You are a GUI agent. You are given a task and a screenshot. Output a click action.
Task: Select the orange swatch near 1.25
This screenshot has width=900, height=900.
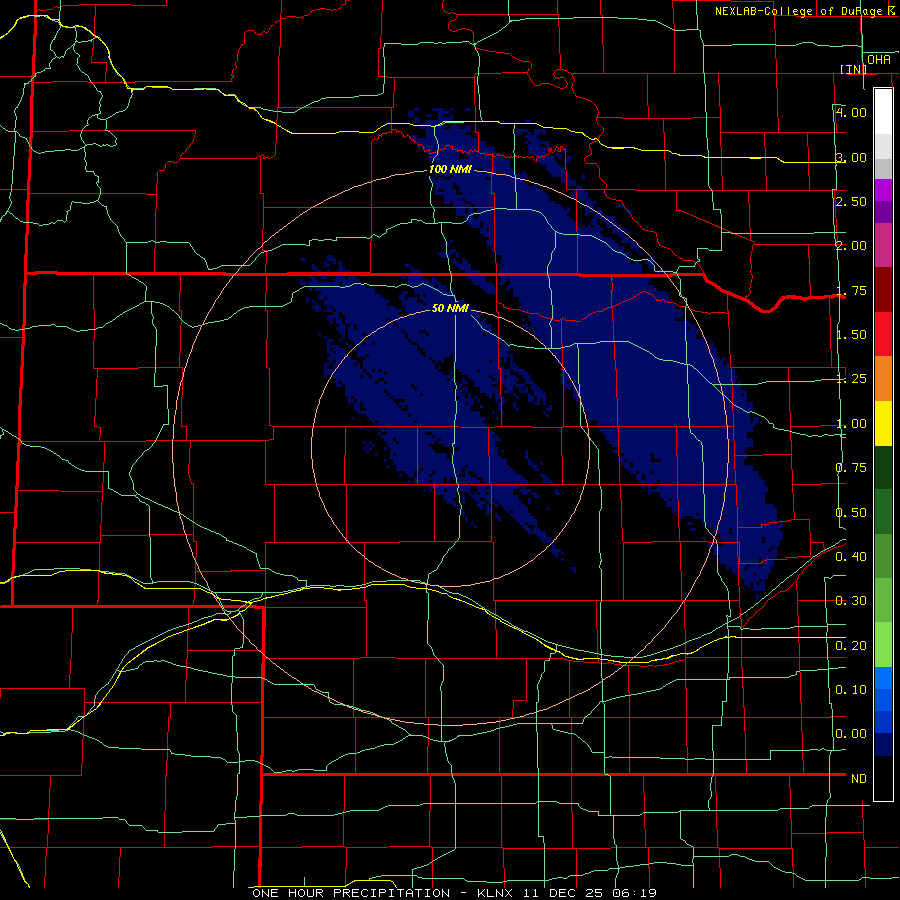coord(883,379)
